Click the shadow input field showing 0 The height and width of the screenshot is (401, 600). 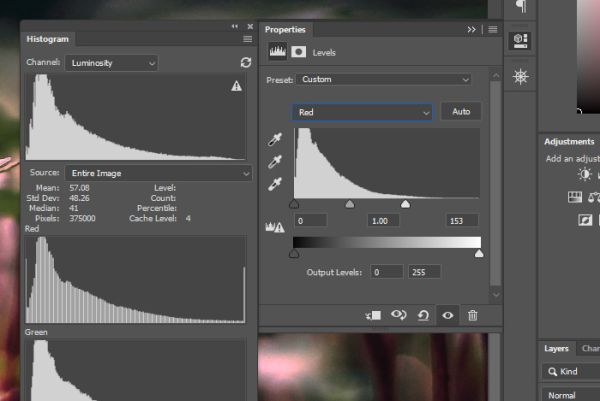[310, 221]
